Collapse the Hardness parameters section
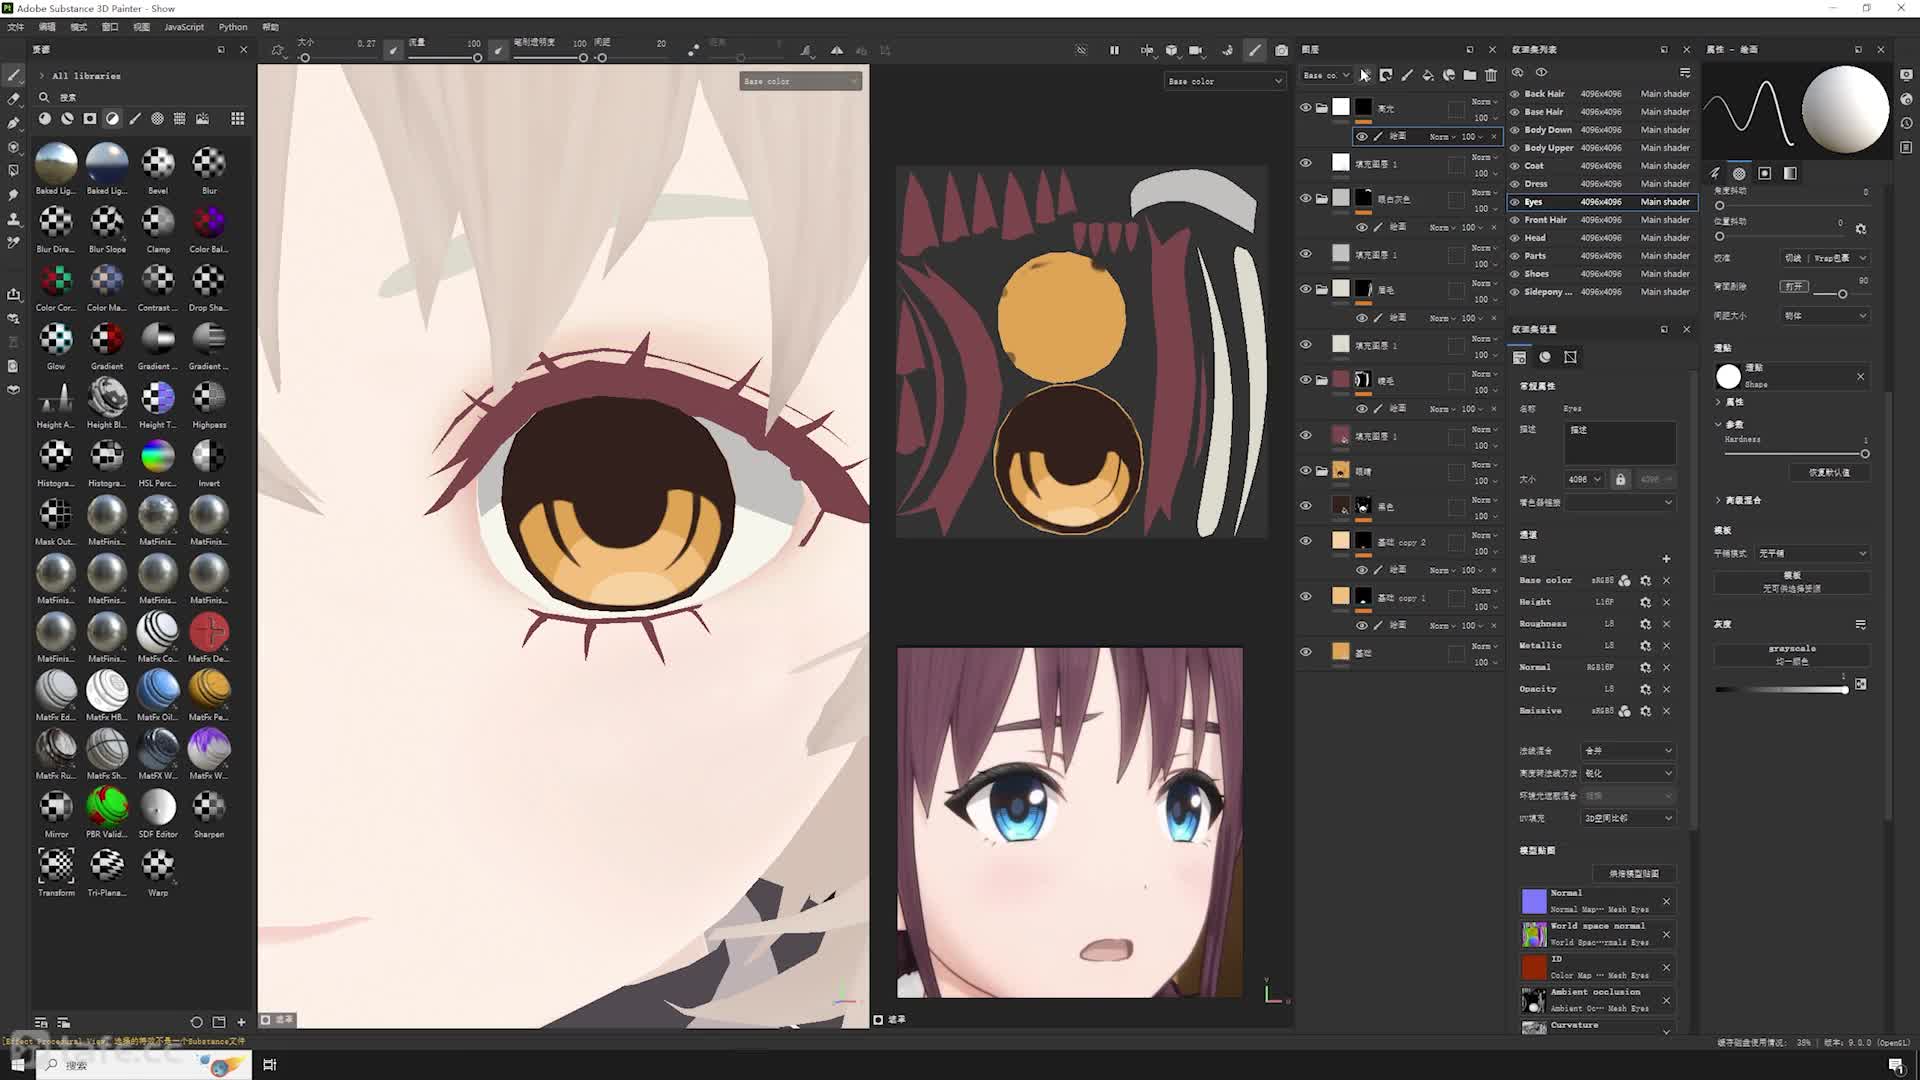Viewport: 1920px width, 1080px height. pos(1718,424)
